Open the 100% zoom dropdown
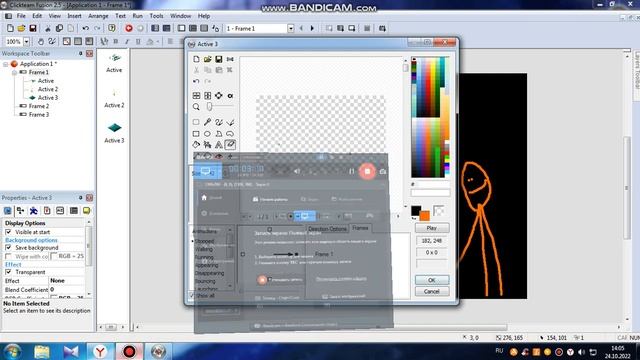This screenshot has width=640, height=360. [27, 42]
